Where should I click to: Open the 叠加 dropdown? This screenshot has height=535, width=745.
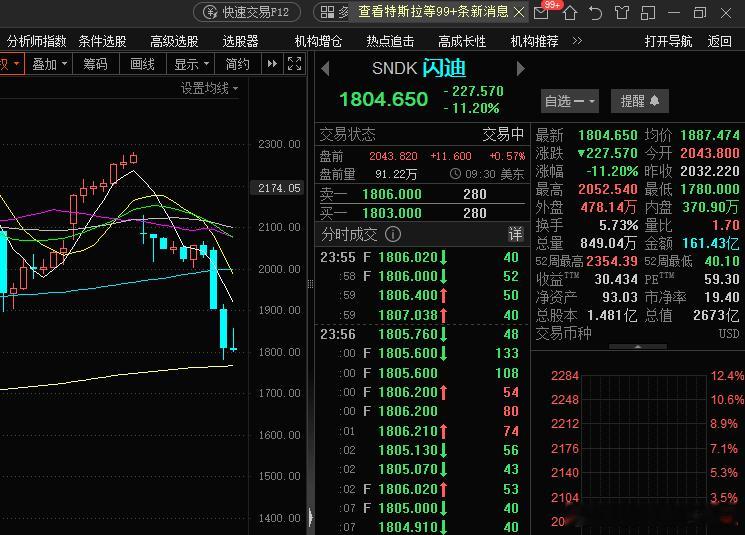point(49,64)
